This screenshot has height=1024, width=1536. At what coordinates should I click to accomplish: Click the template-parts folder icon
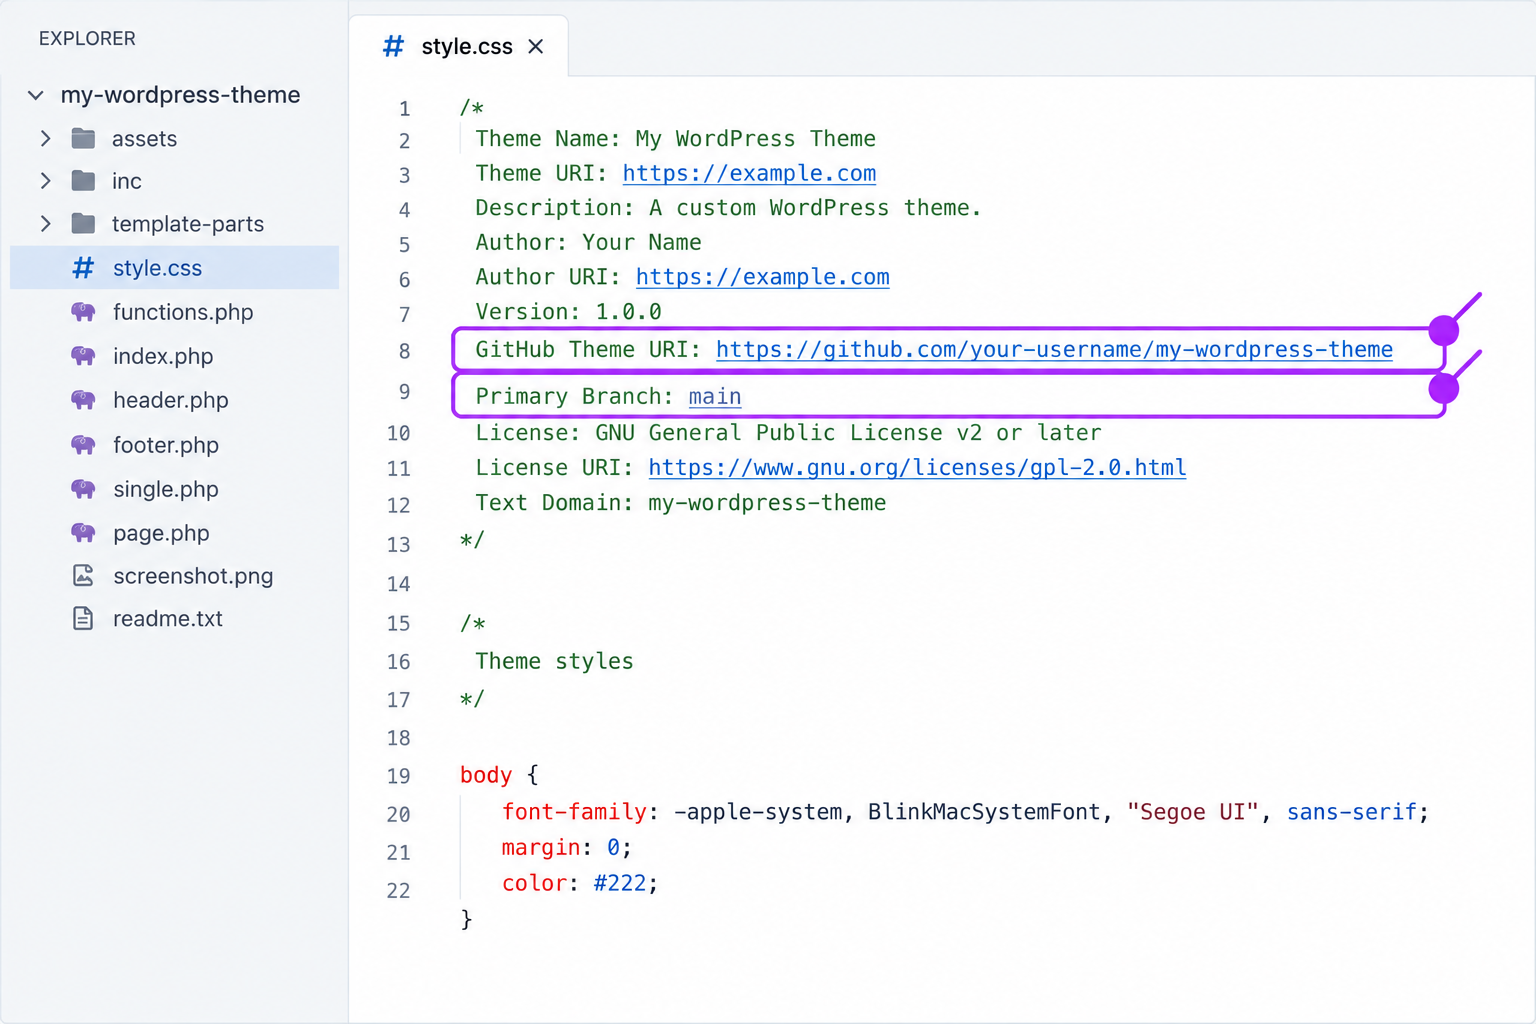(x=84, y=224)
